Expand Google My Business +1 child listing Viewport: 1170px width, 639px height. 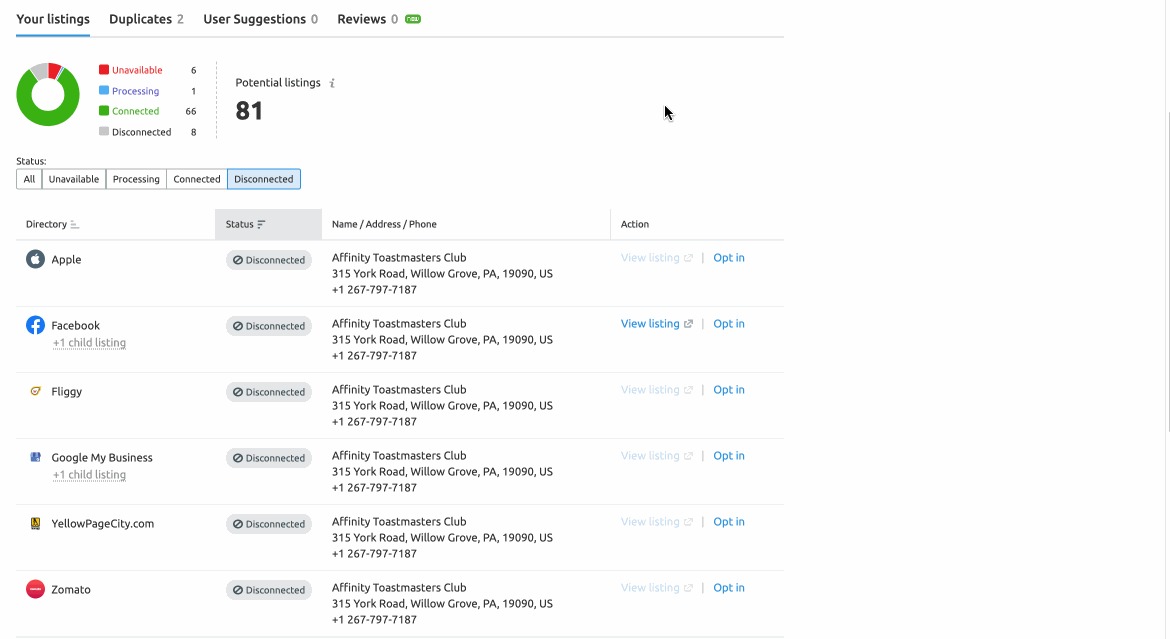[x=90, y=475]
